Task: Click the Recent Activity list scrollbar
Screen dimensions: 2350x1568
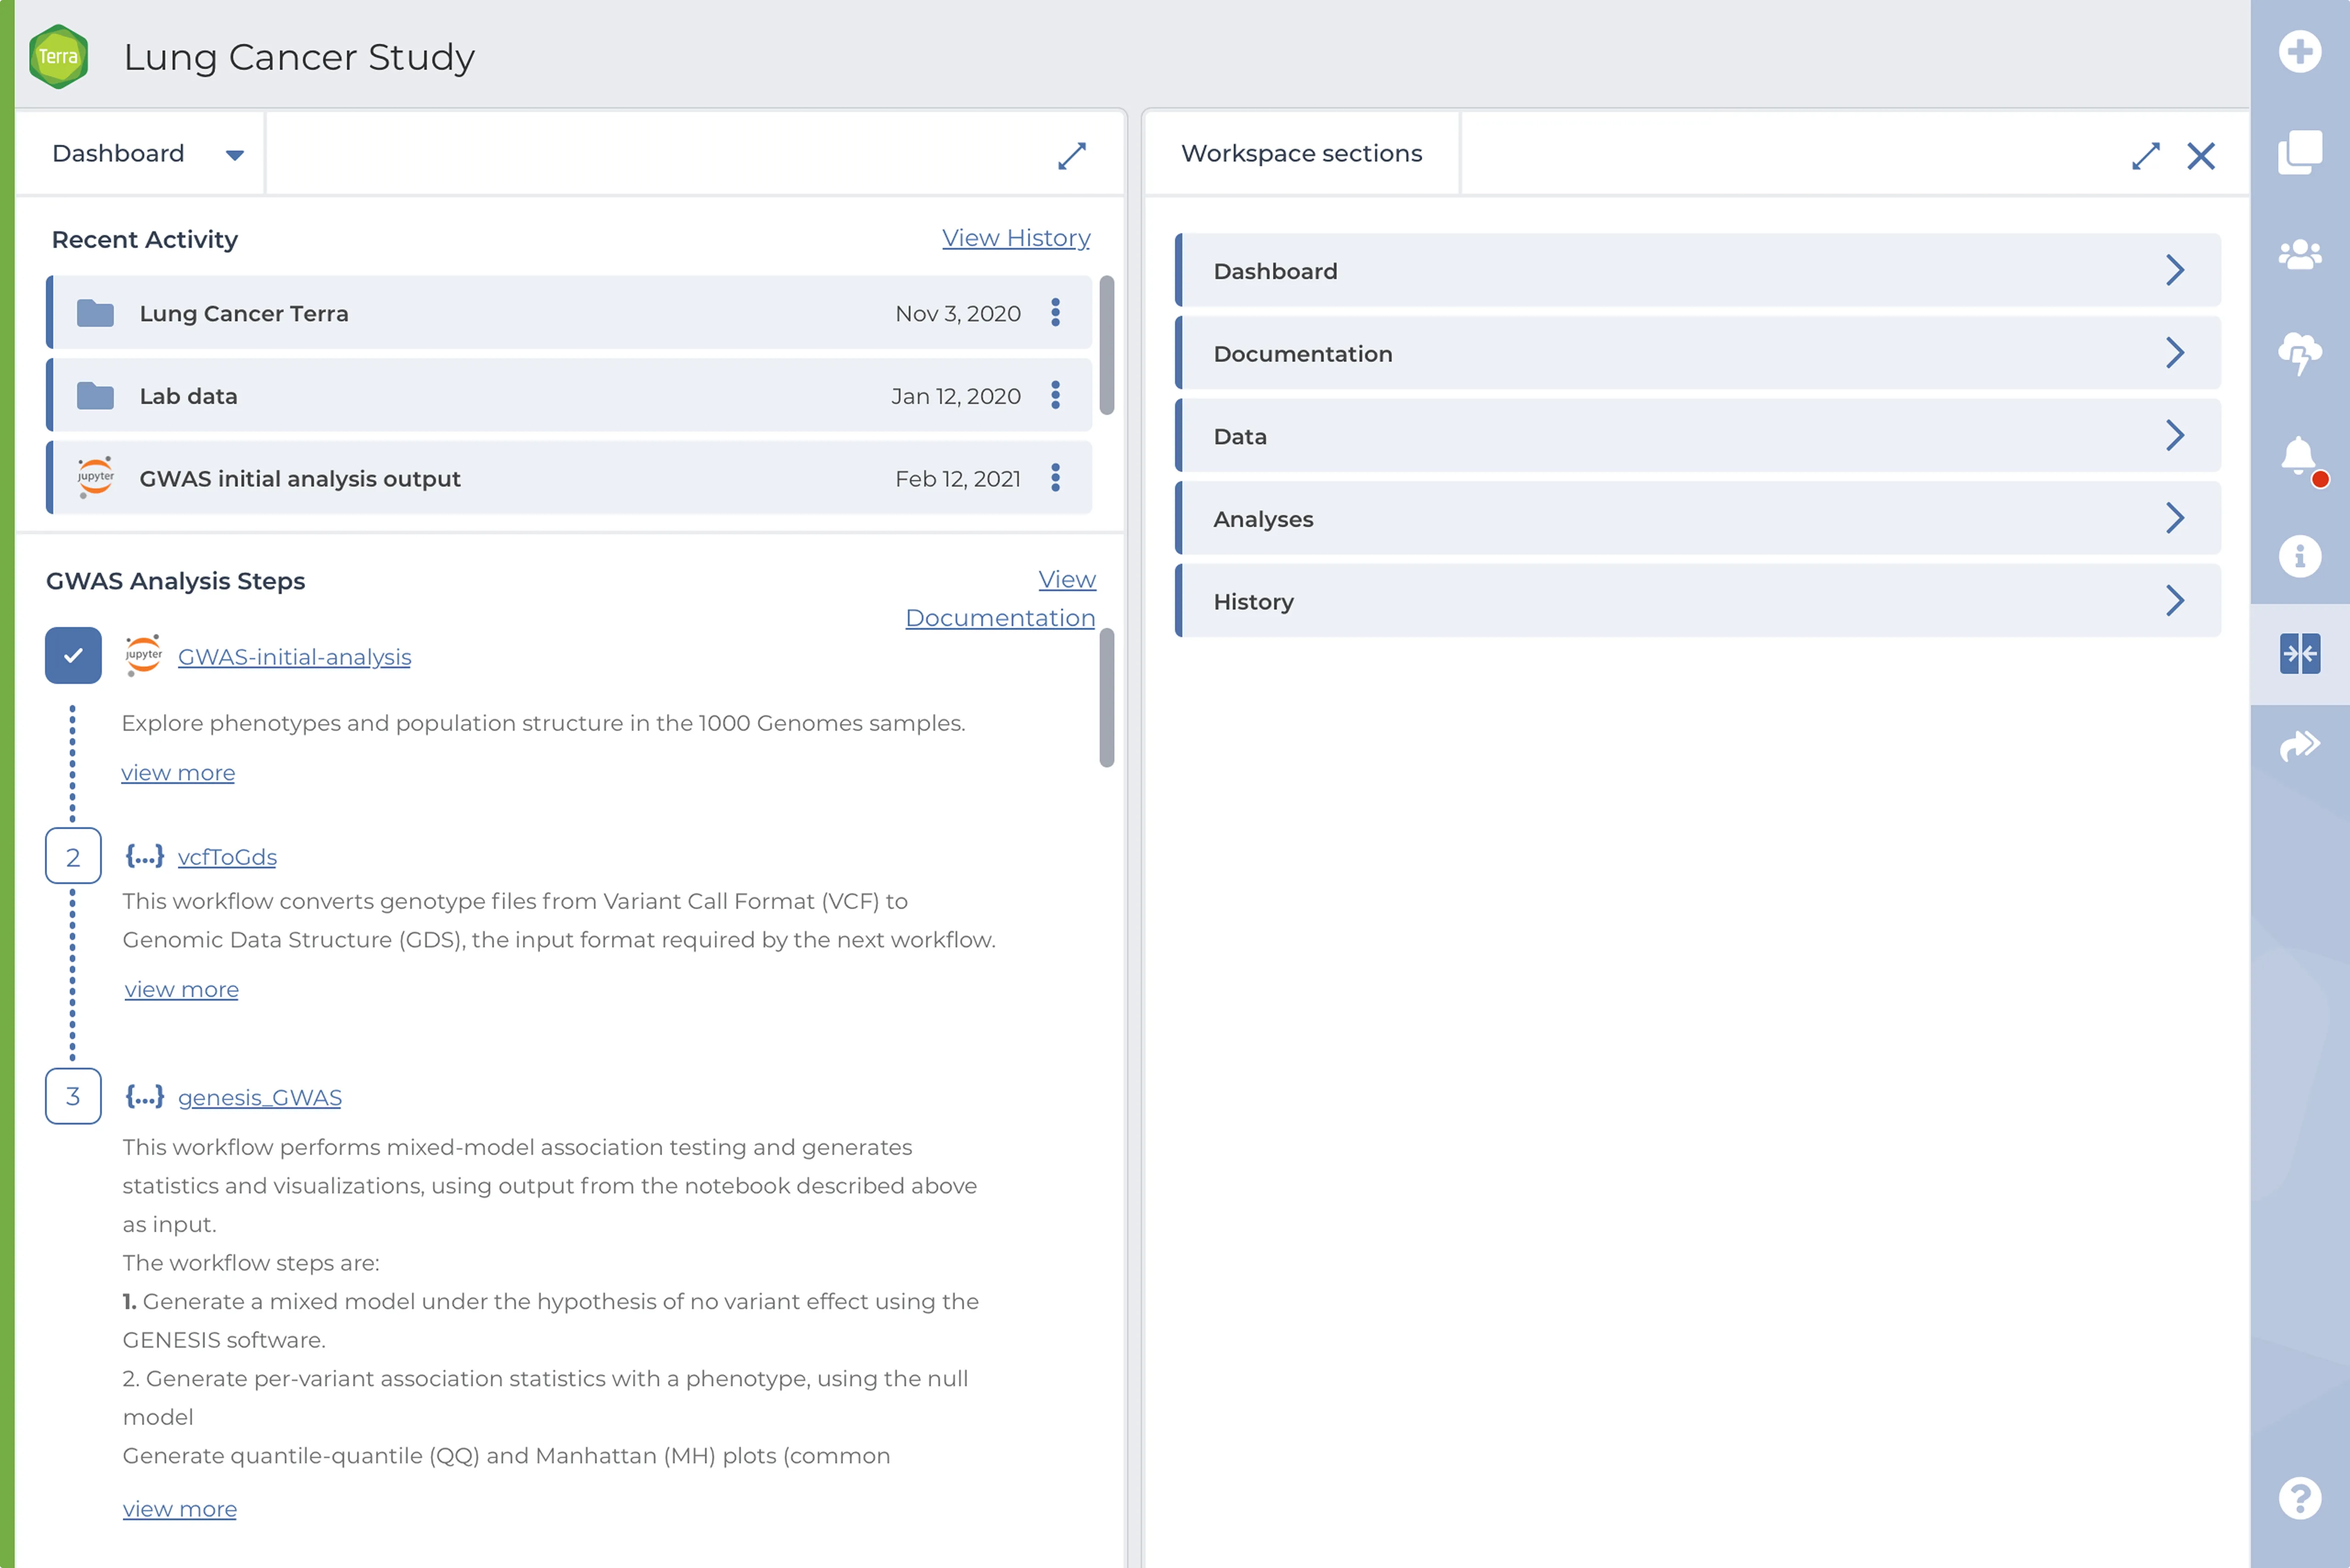Action: (x=1107, y=345)
